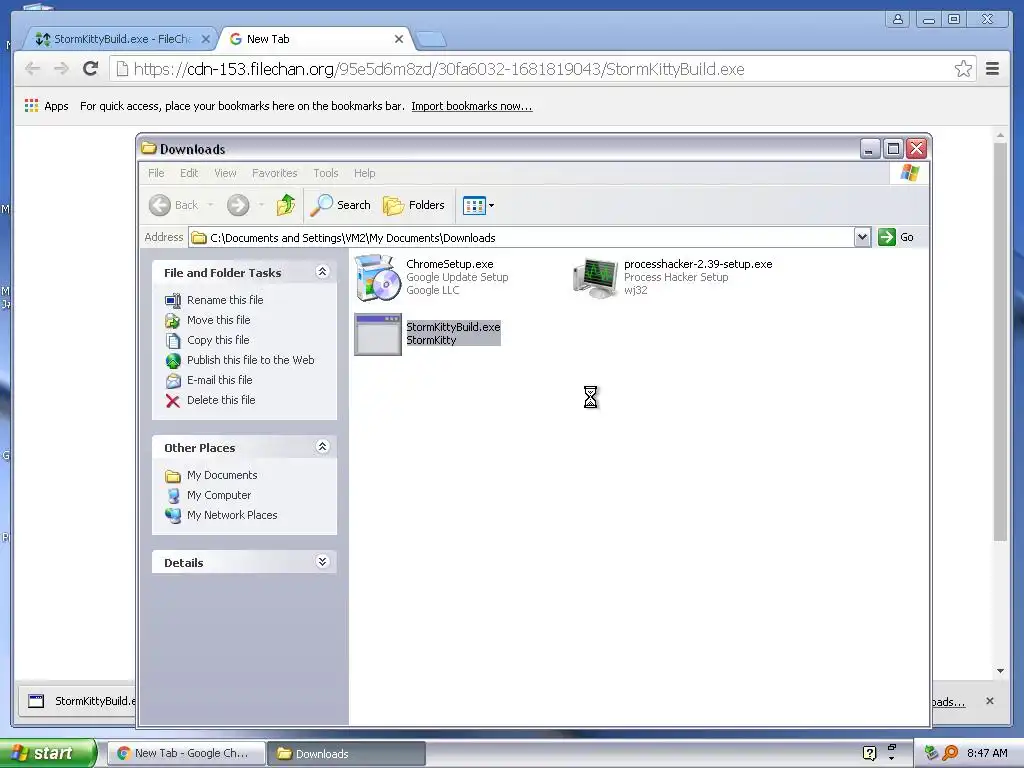The width and height of the screenshot is (1024, 768).
Task: Open the ChromeSetup.exe installer icon
Action: pyautogui.click(x=377, y=278)
